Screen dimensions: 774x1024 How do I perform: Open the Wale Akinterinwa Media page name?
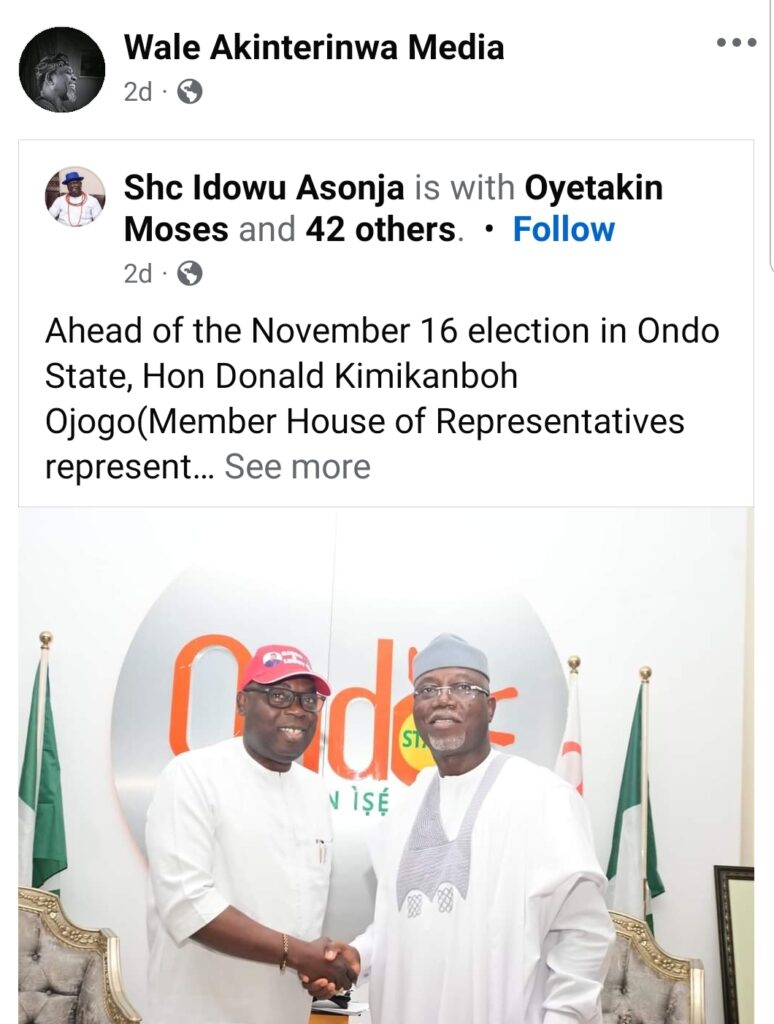click(x=313, y=47)
